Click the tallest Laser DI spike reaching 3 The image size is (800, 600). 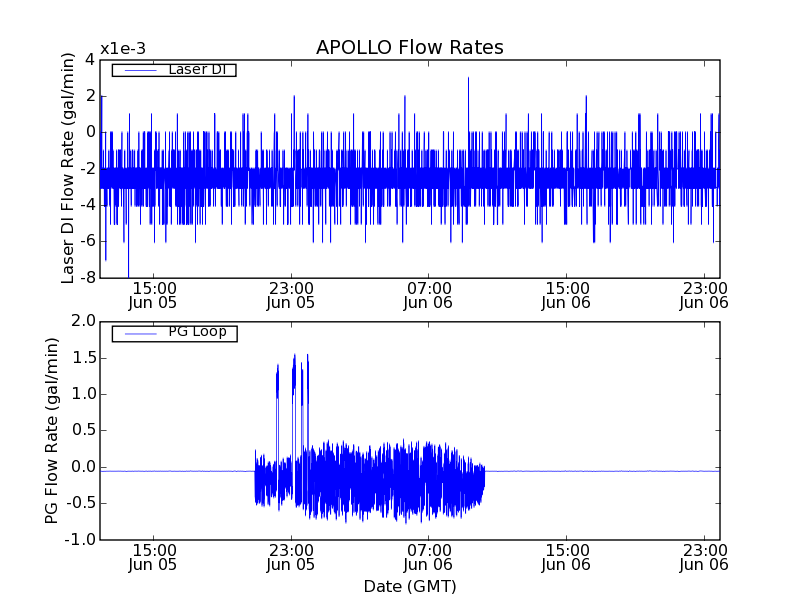point(468,80)
